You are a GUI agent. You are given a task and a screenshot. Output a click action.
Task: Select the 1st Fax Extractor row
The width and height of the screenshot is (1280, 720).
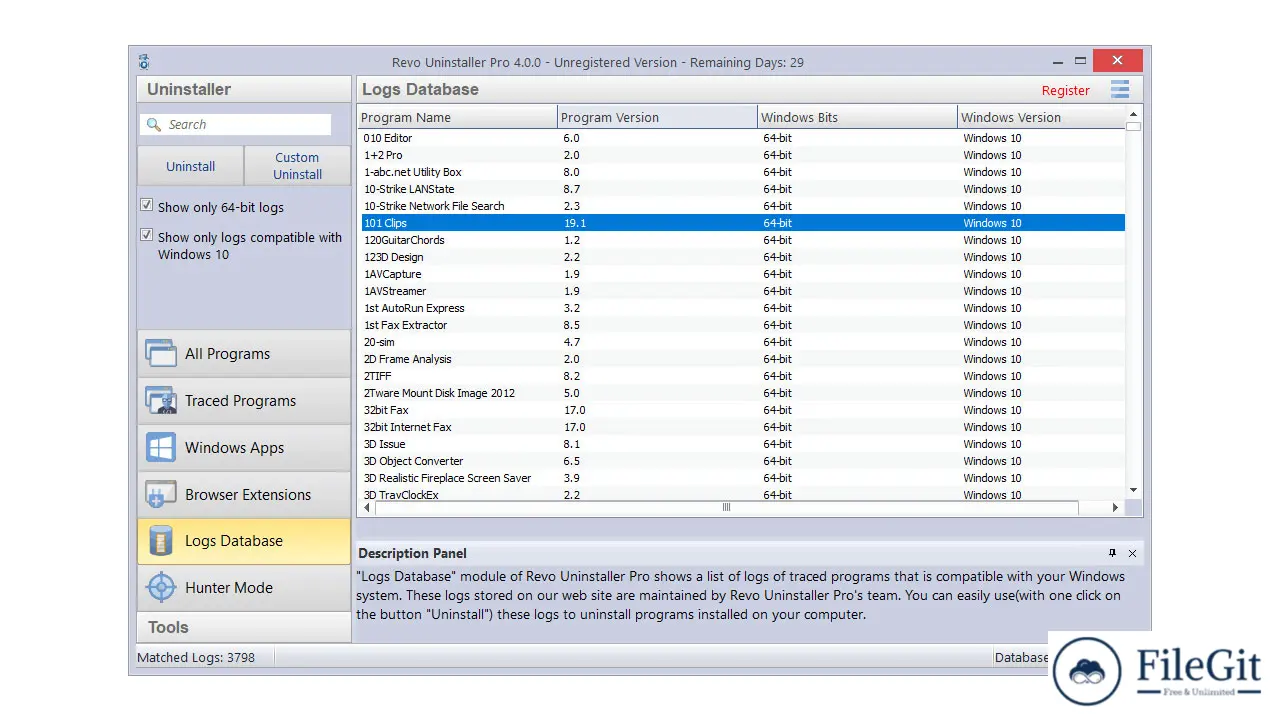coord(742,325)
